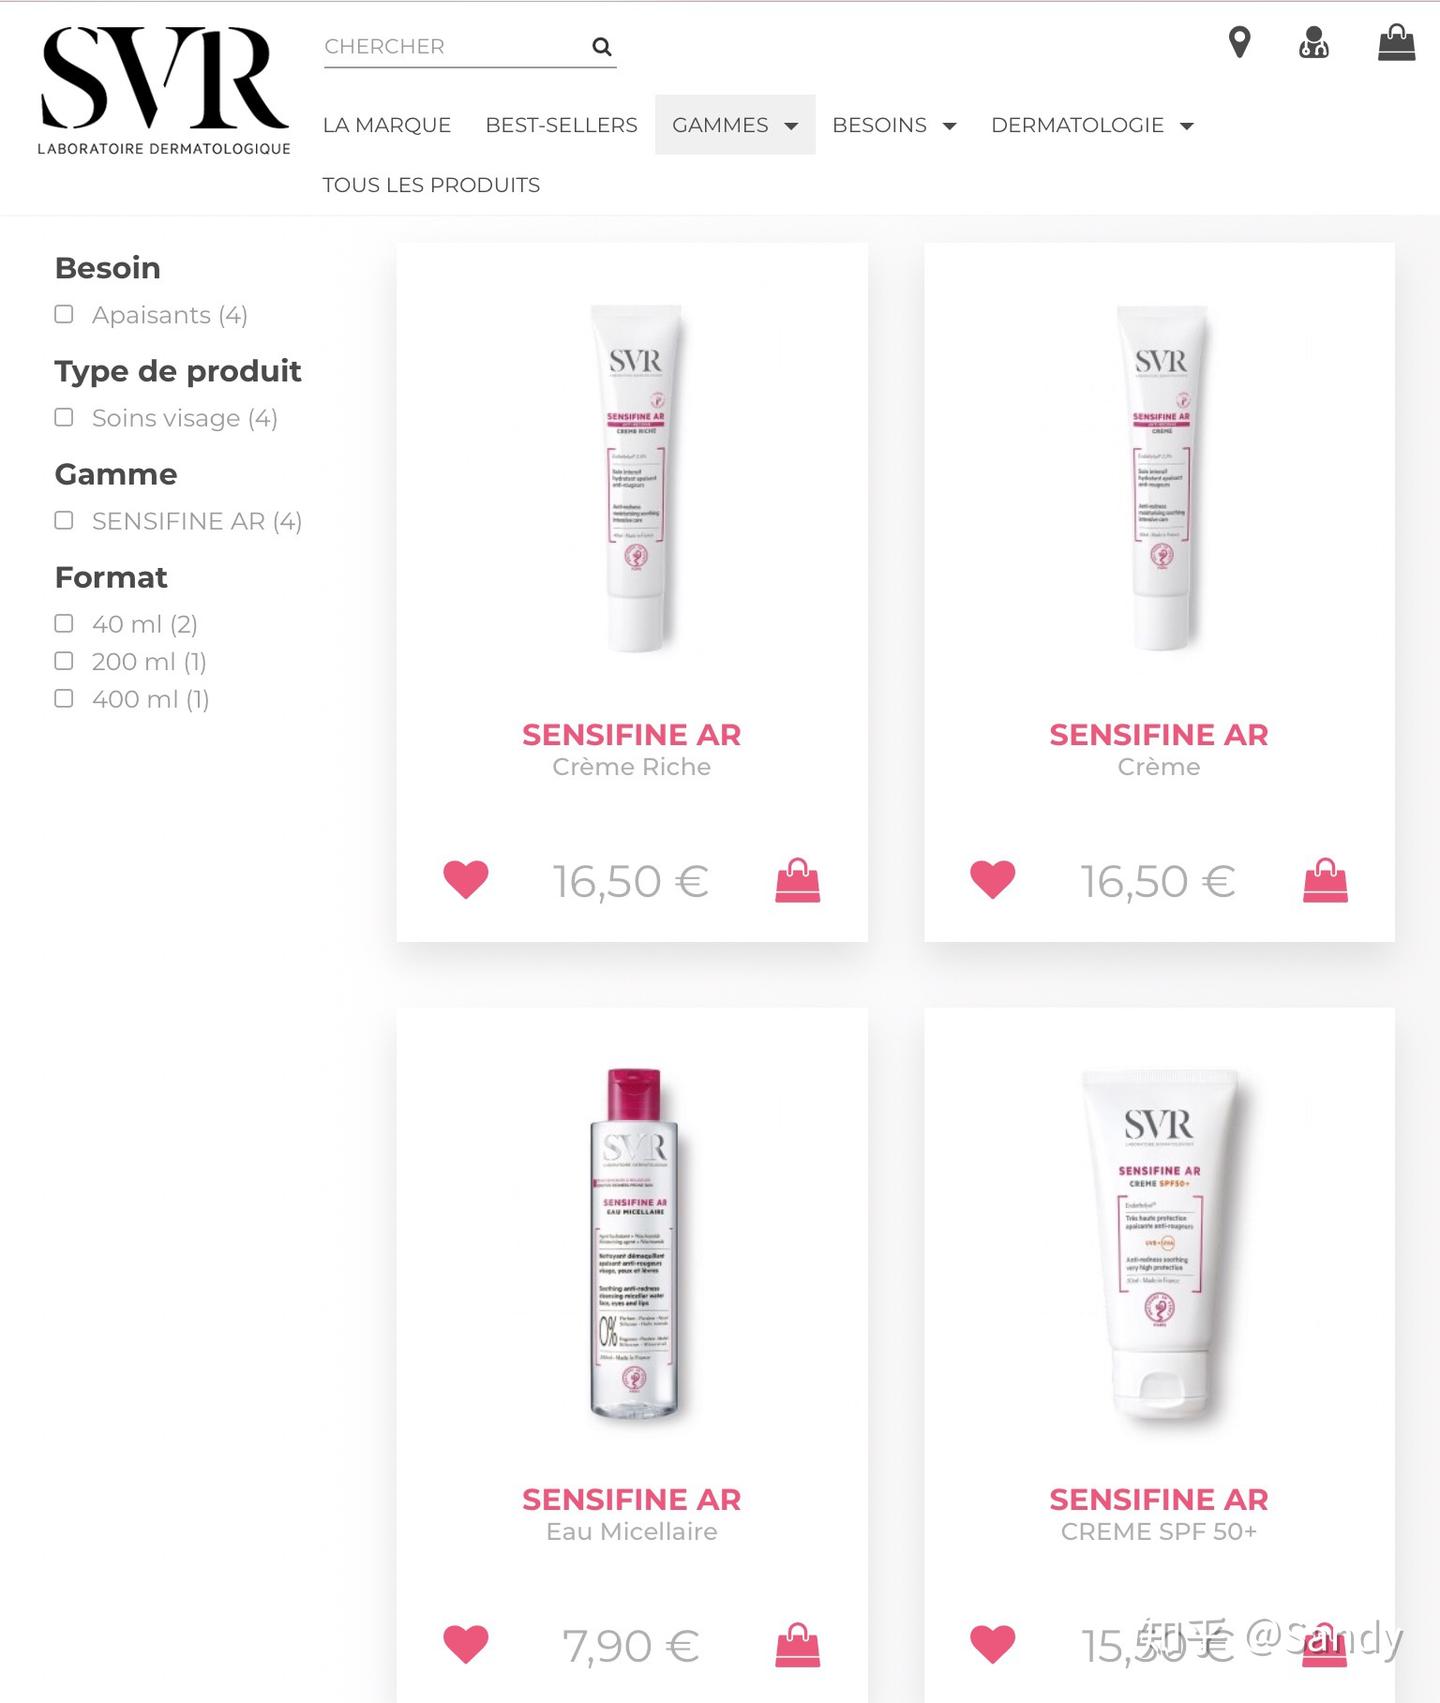Viewport: 1440px width, 1703px height.
Task: Expand the GAMMES dropdown menu
Action: tap(735, 125)
